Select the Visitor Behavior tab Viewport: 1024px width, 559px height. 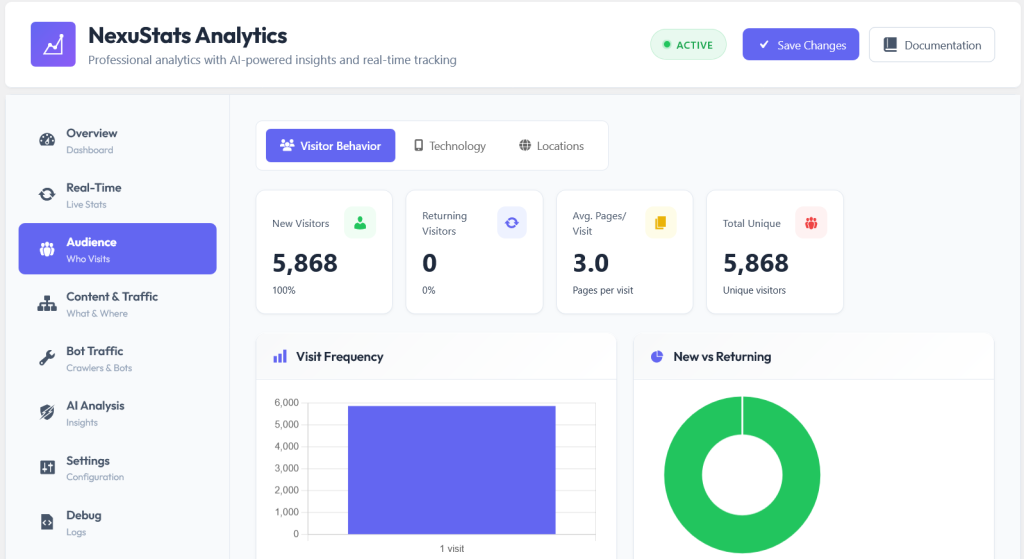[330, 146]
